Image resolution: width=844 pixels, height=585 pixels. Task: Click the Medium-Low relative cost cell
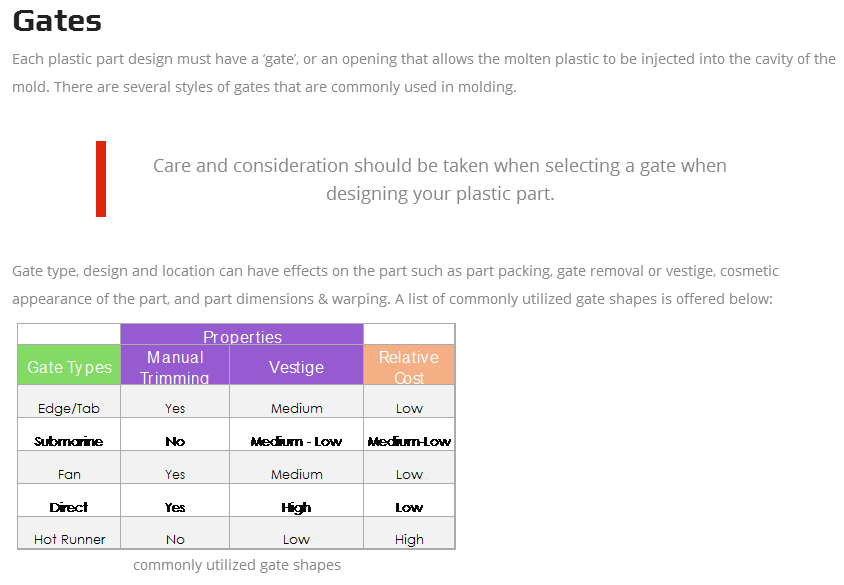tap(409, 434)
